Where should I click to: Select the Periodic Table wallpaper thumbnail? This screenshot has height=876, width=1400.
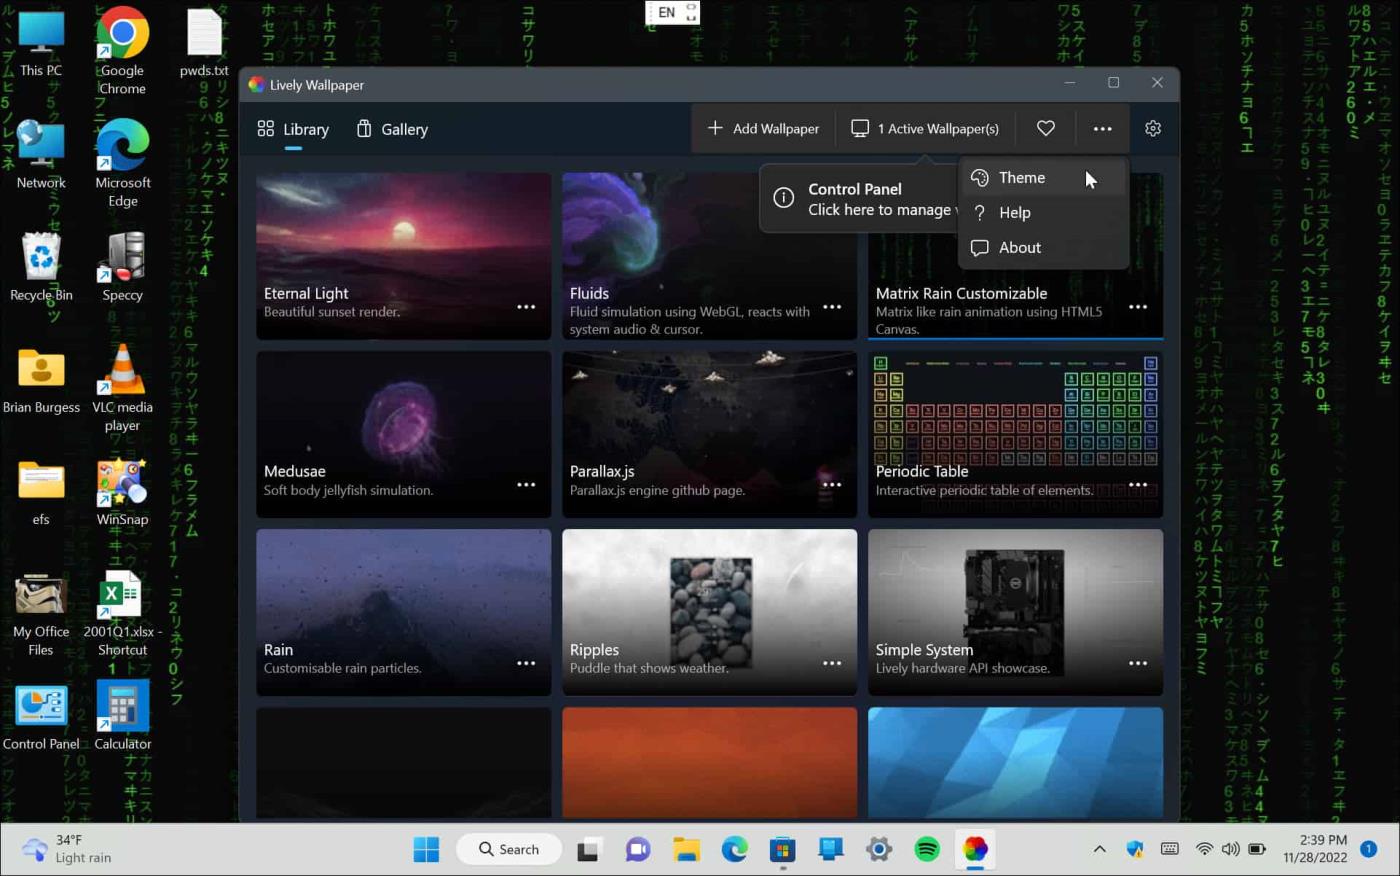[1015, 433]
